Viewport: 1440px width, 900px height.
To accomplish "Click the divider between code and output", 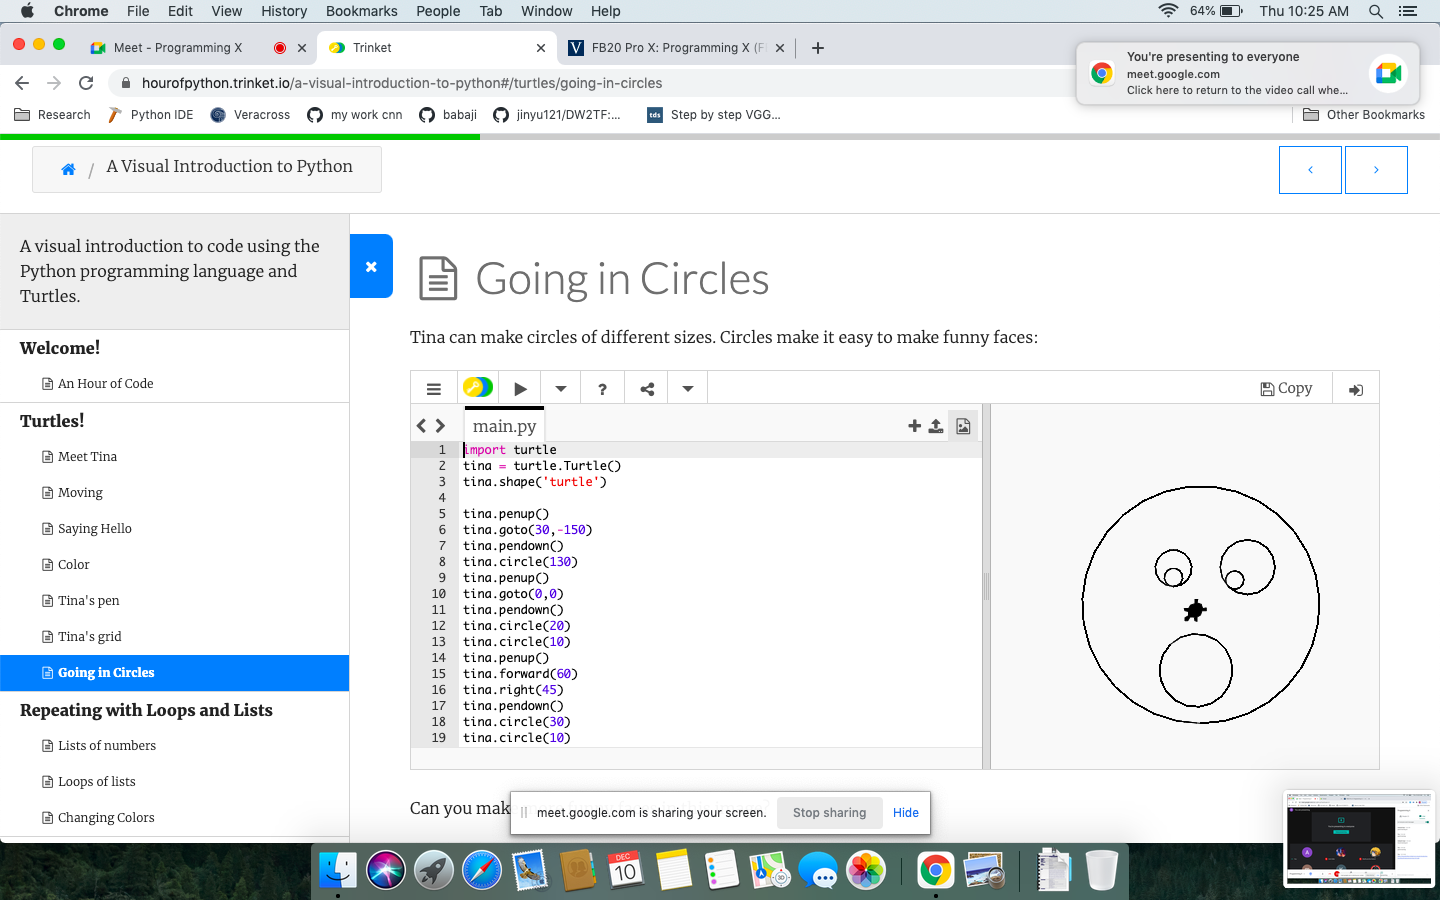I will click(986, 586).
